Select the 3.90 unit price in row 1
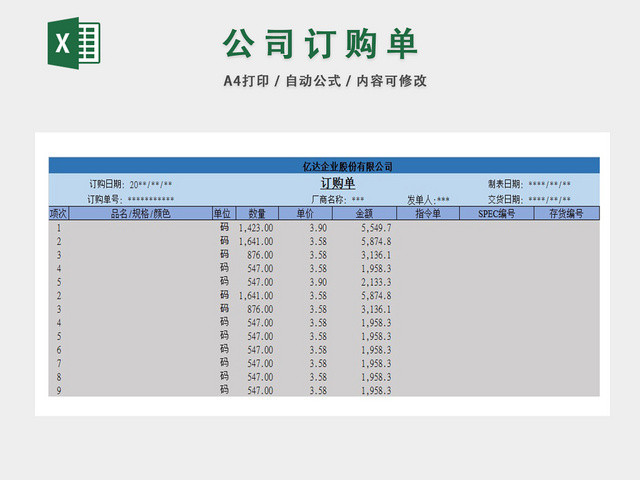The height and width of the screenshot is (480, 640). pyautogui.click(x=318, y=228)
